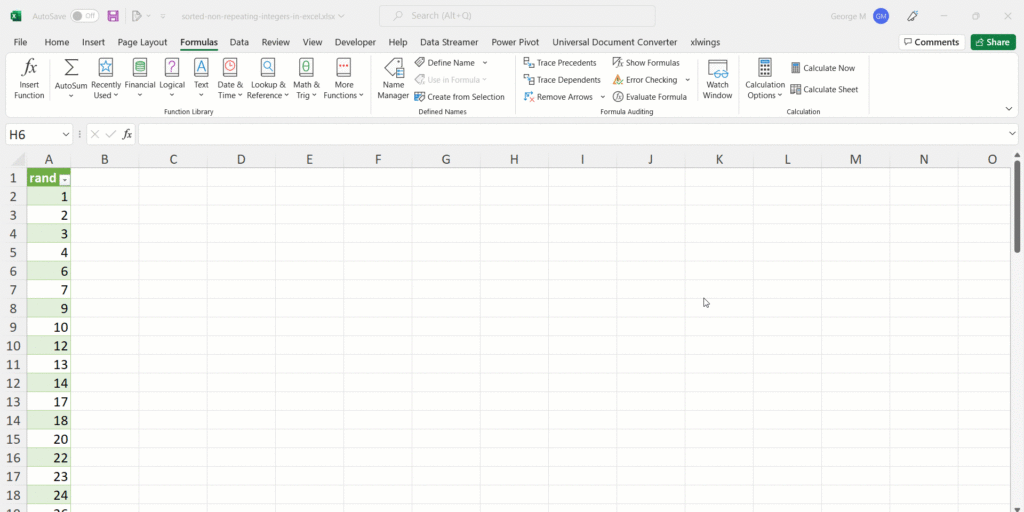This screenshot has width=1024, height=512.
Task: Open the rand column filter dropdown
Action: point(65,179)
